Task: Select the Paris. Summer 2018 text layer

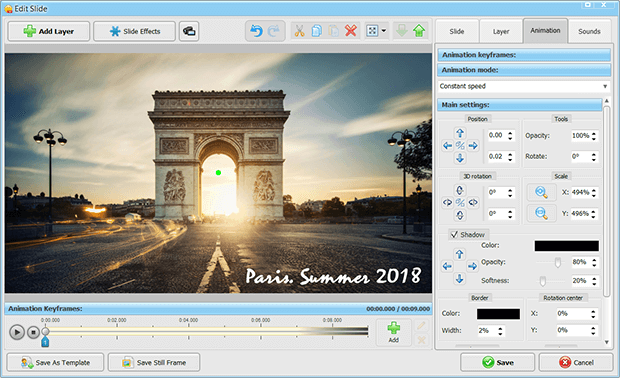Action: (333, 276)
